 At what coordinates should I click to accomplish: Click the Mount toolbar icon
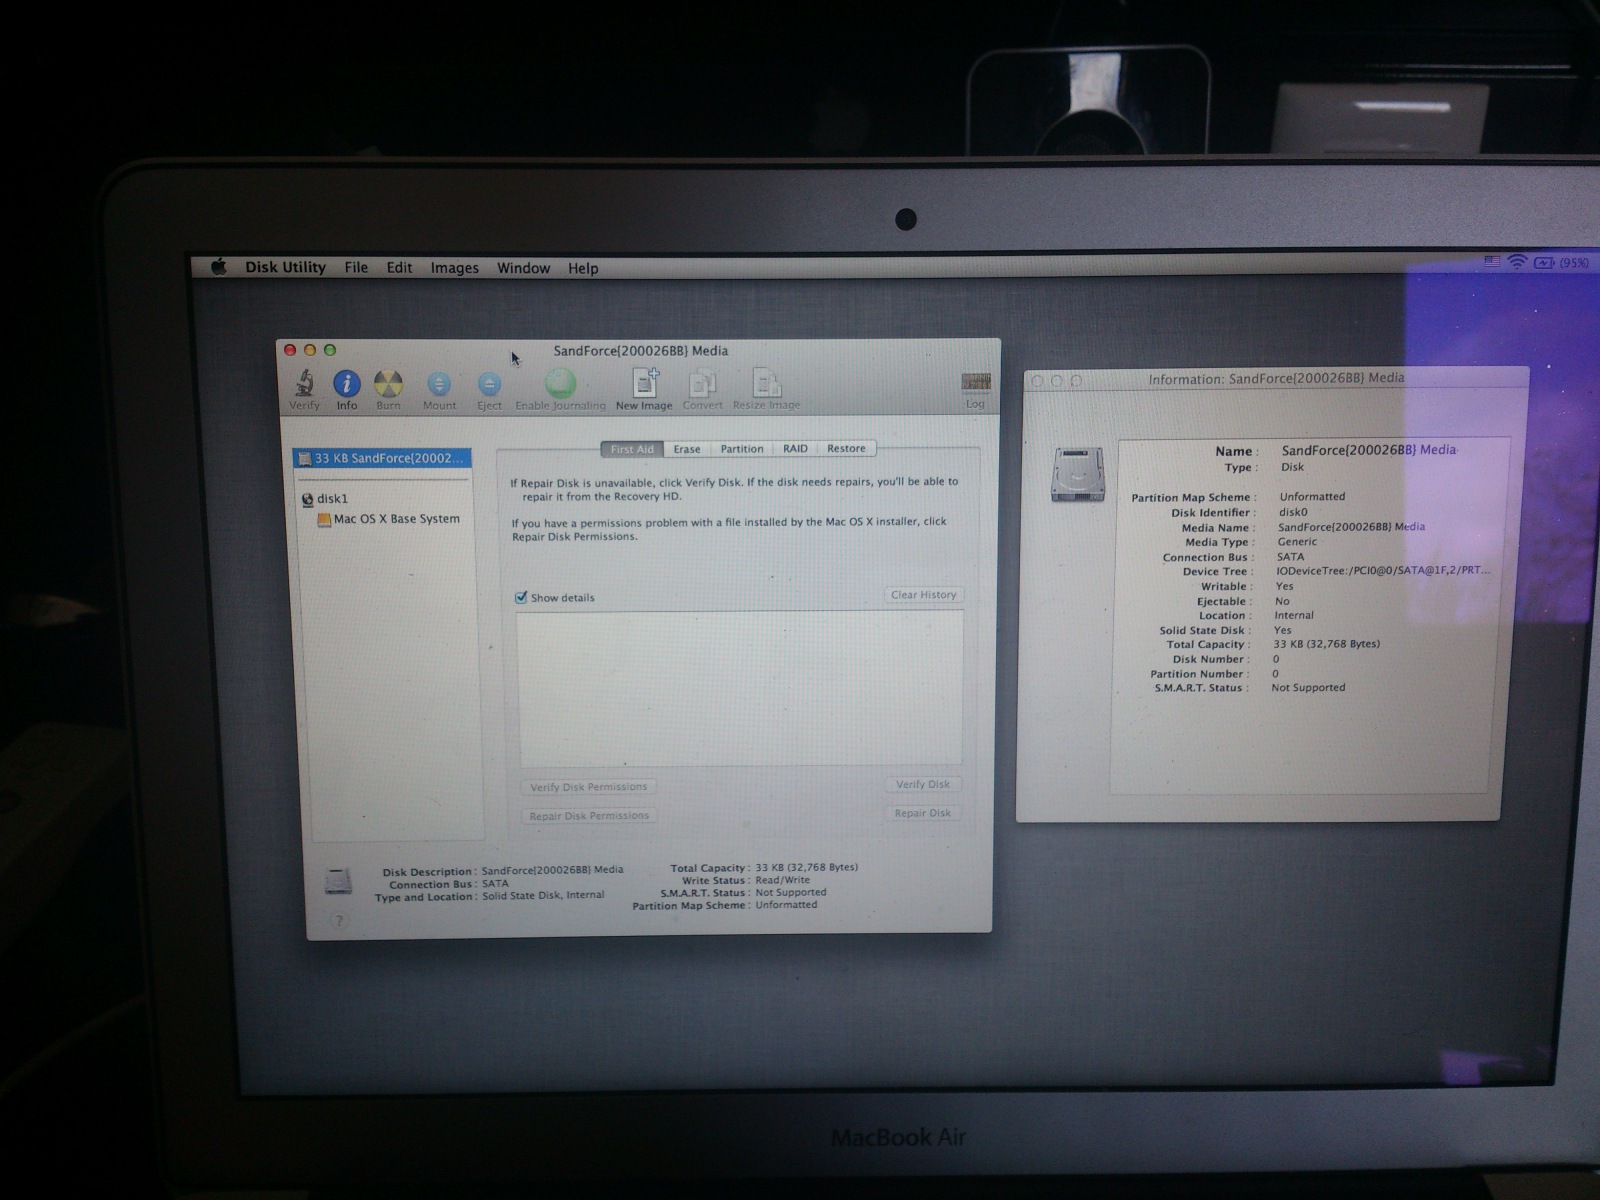[439, 384]
